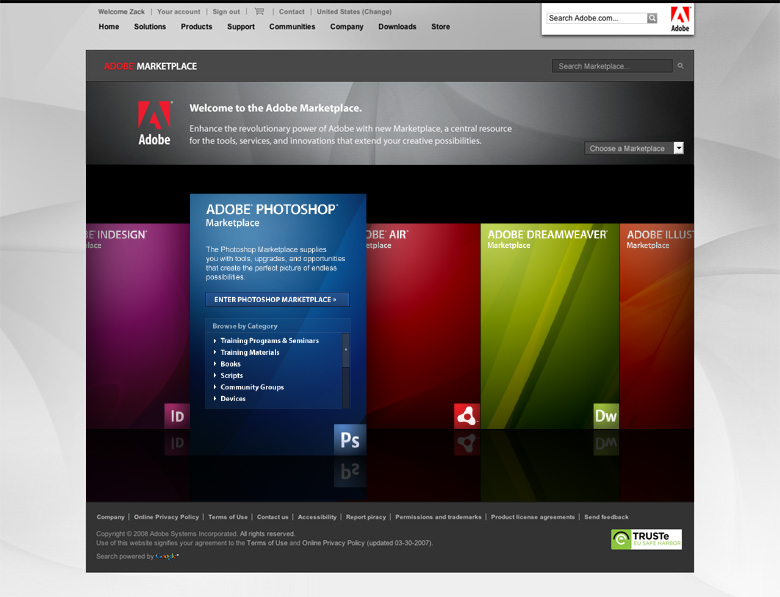The height and width of the screenshot is (597, 780).
Task: Click the Search Adobe.com input field
Action: pos(597,18)
